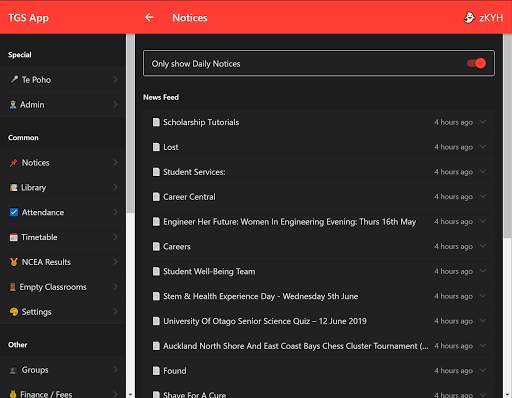Expand the Found notice chevron

(483, 371)
